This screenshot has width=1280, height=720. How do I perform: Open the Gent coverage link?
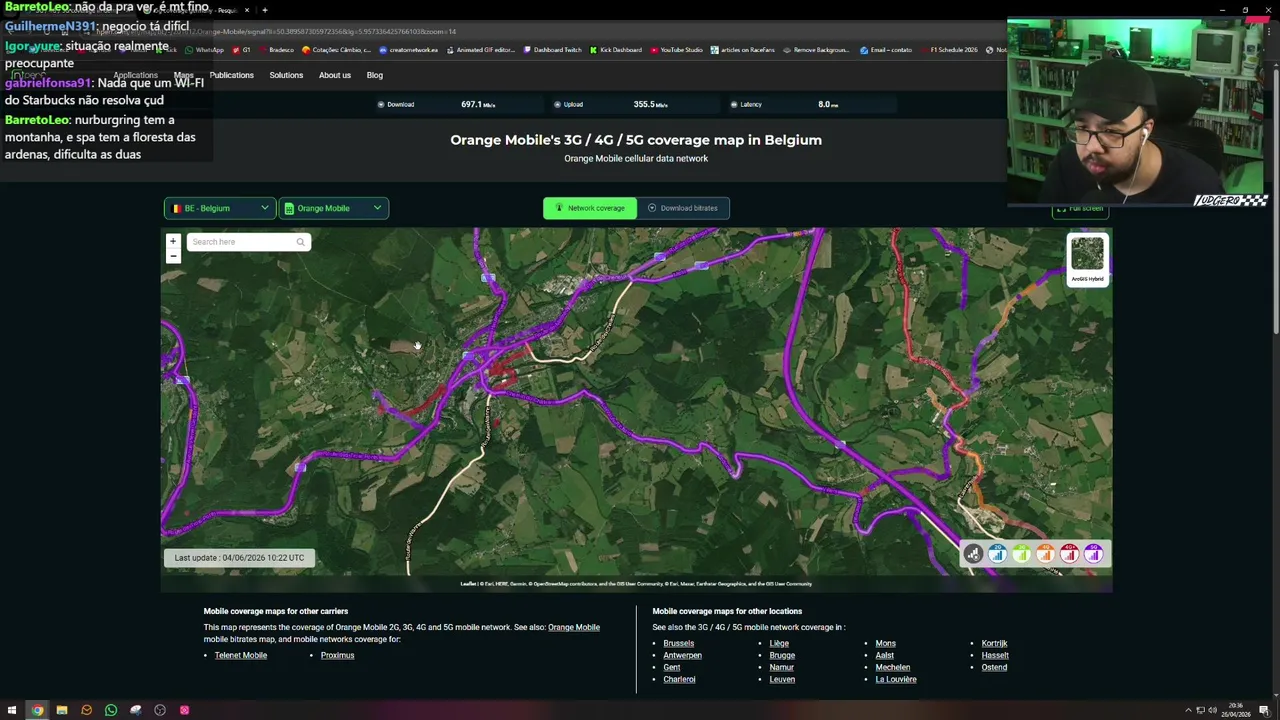point(671,667)
